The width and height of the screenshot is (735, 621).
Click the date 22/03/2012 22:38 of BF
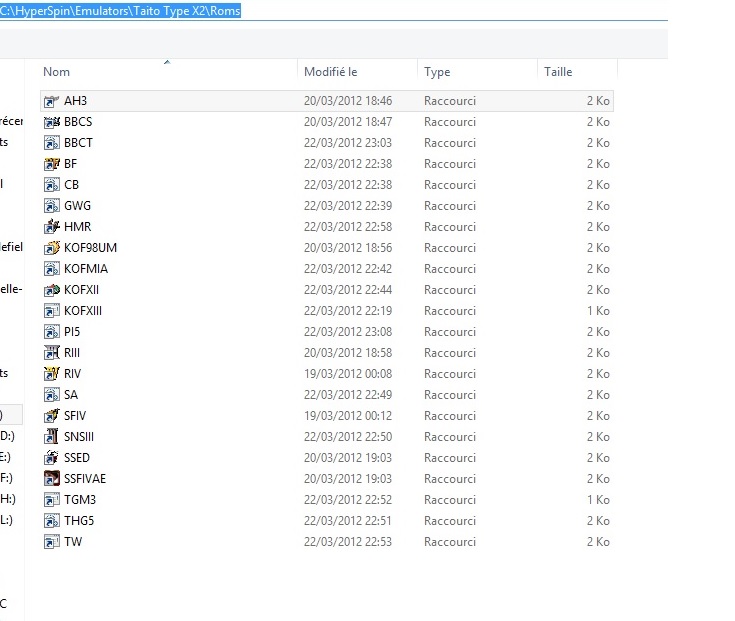coord(348,164)
